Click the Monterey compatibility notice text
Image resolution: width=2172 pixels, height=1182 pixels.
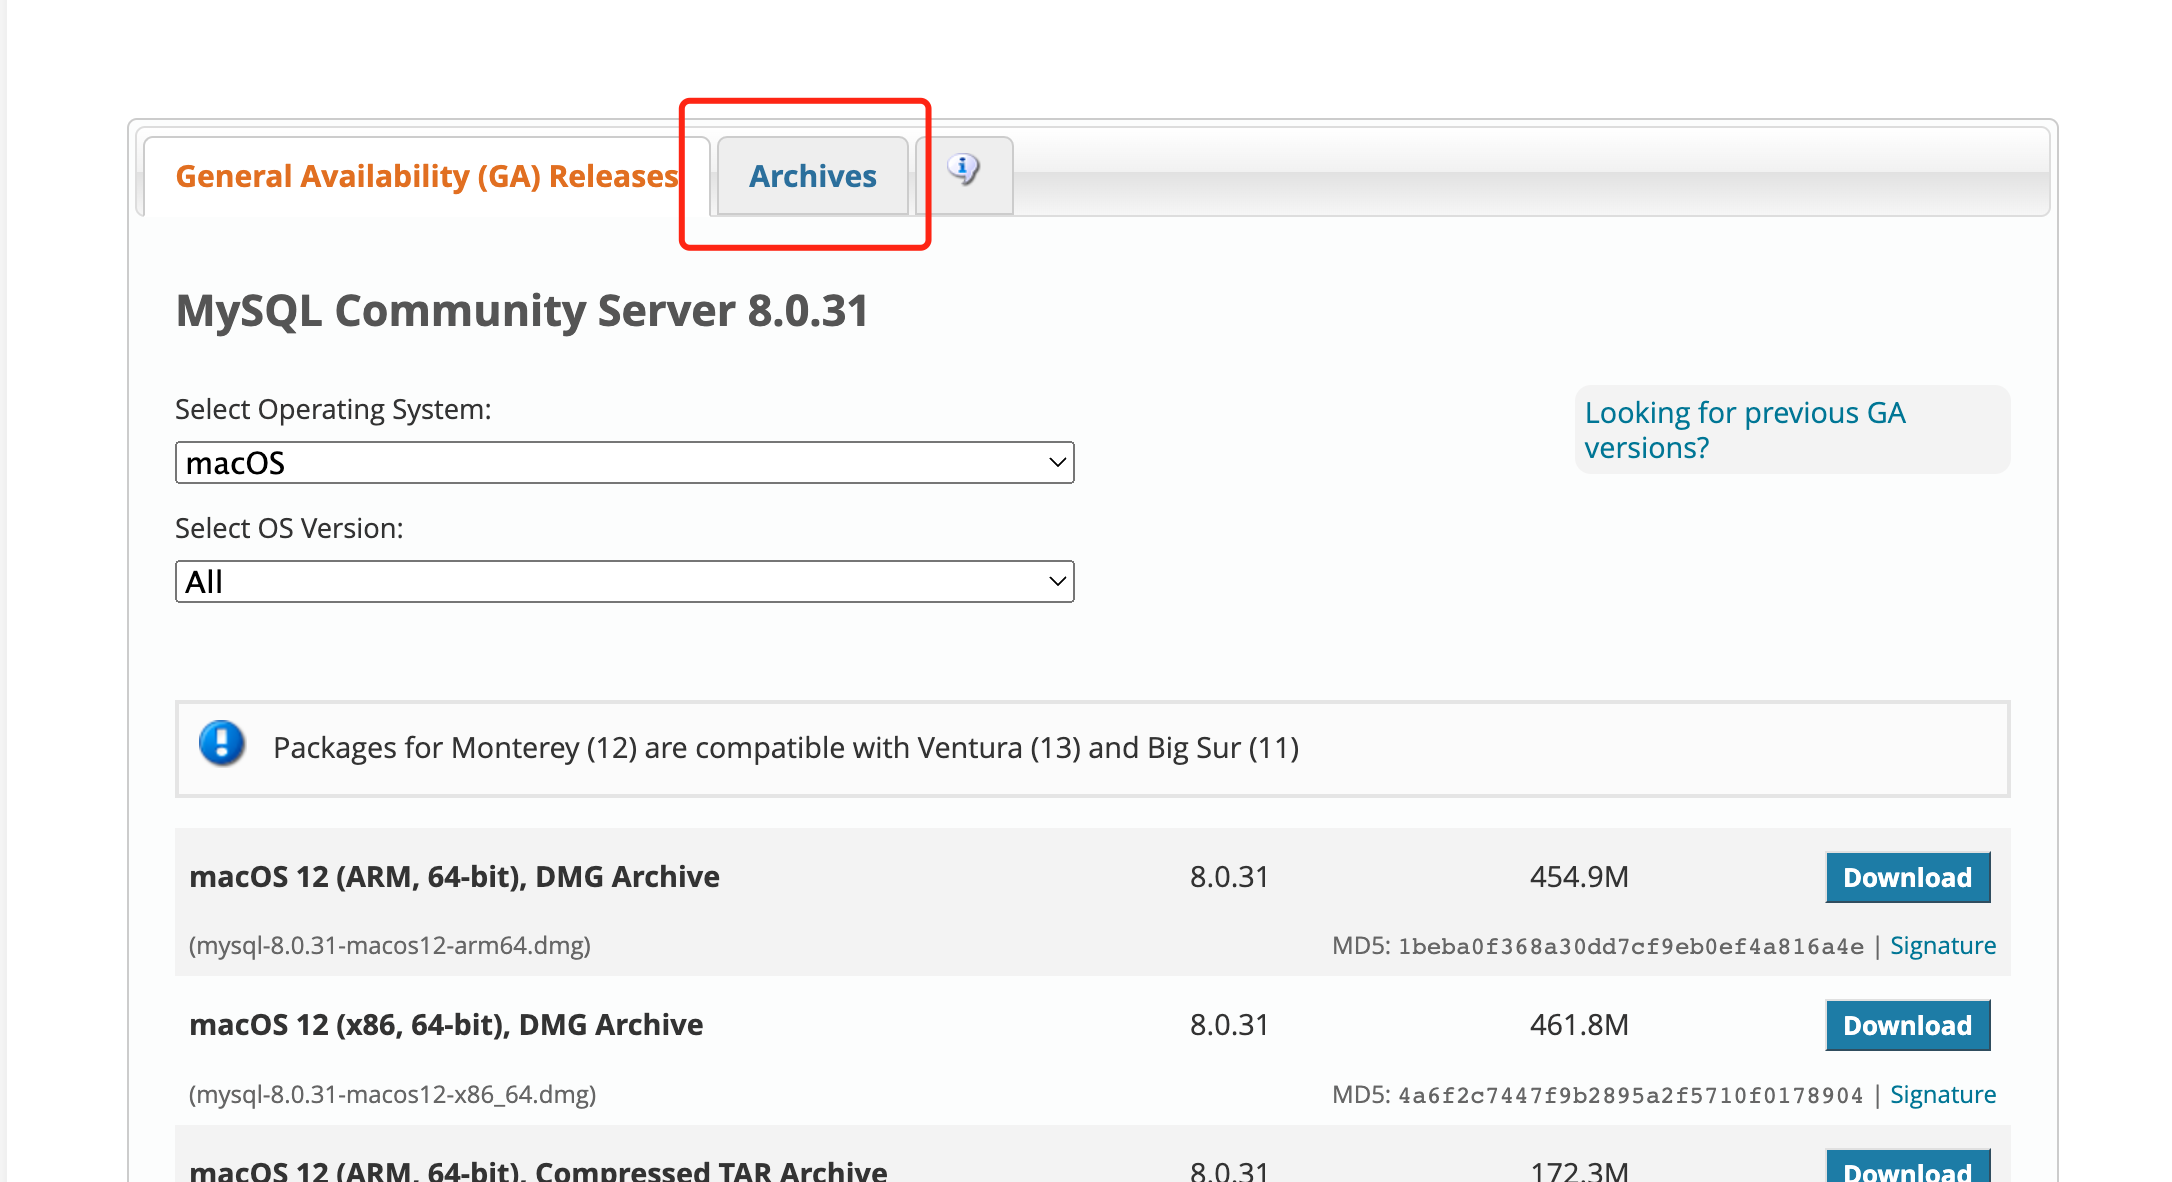tap(786, 748)
